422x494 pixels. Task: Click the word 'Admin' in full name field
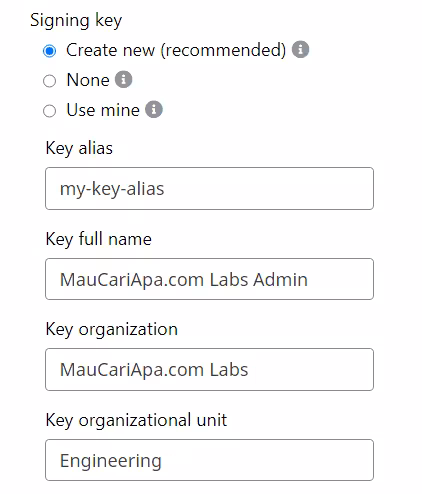coord(280,279)
